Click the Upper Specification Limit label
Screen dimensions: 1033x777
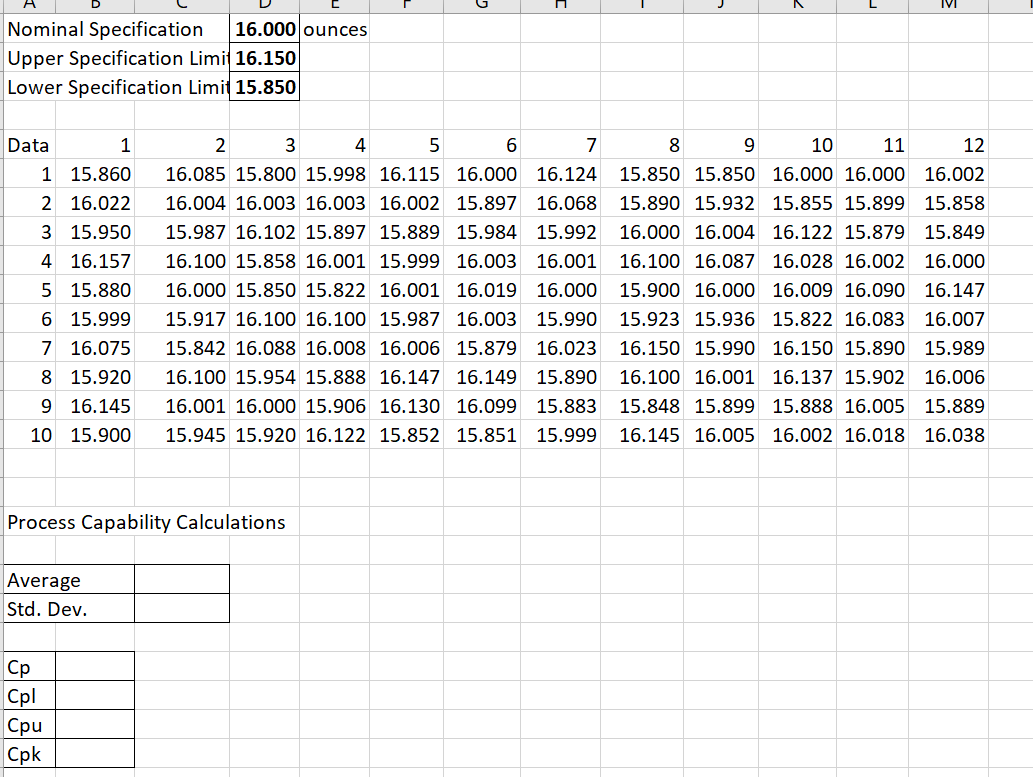point(117,58)
